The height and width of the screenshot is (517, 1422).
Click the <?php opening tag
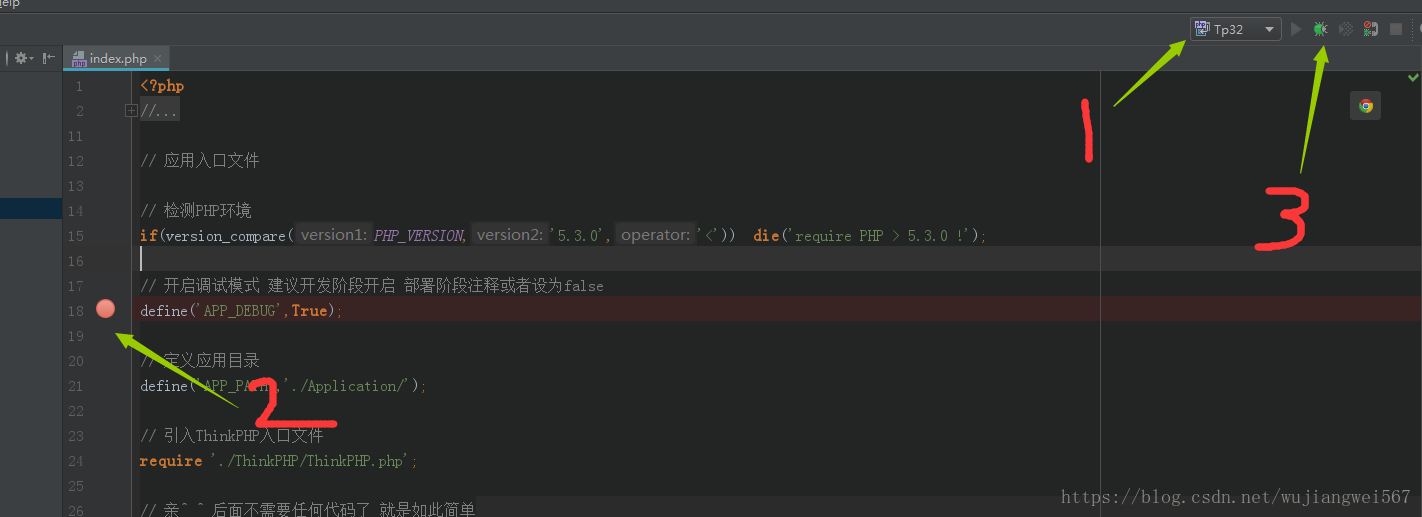click(162, 86)
